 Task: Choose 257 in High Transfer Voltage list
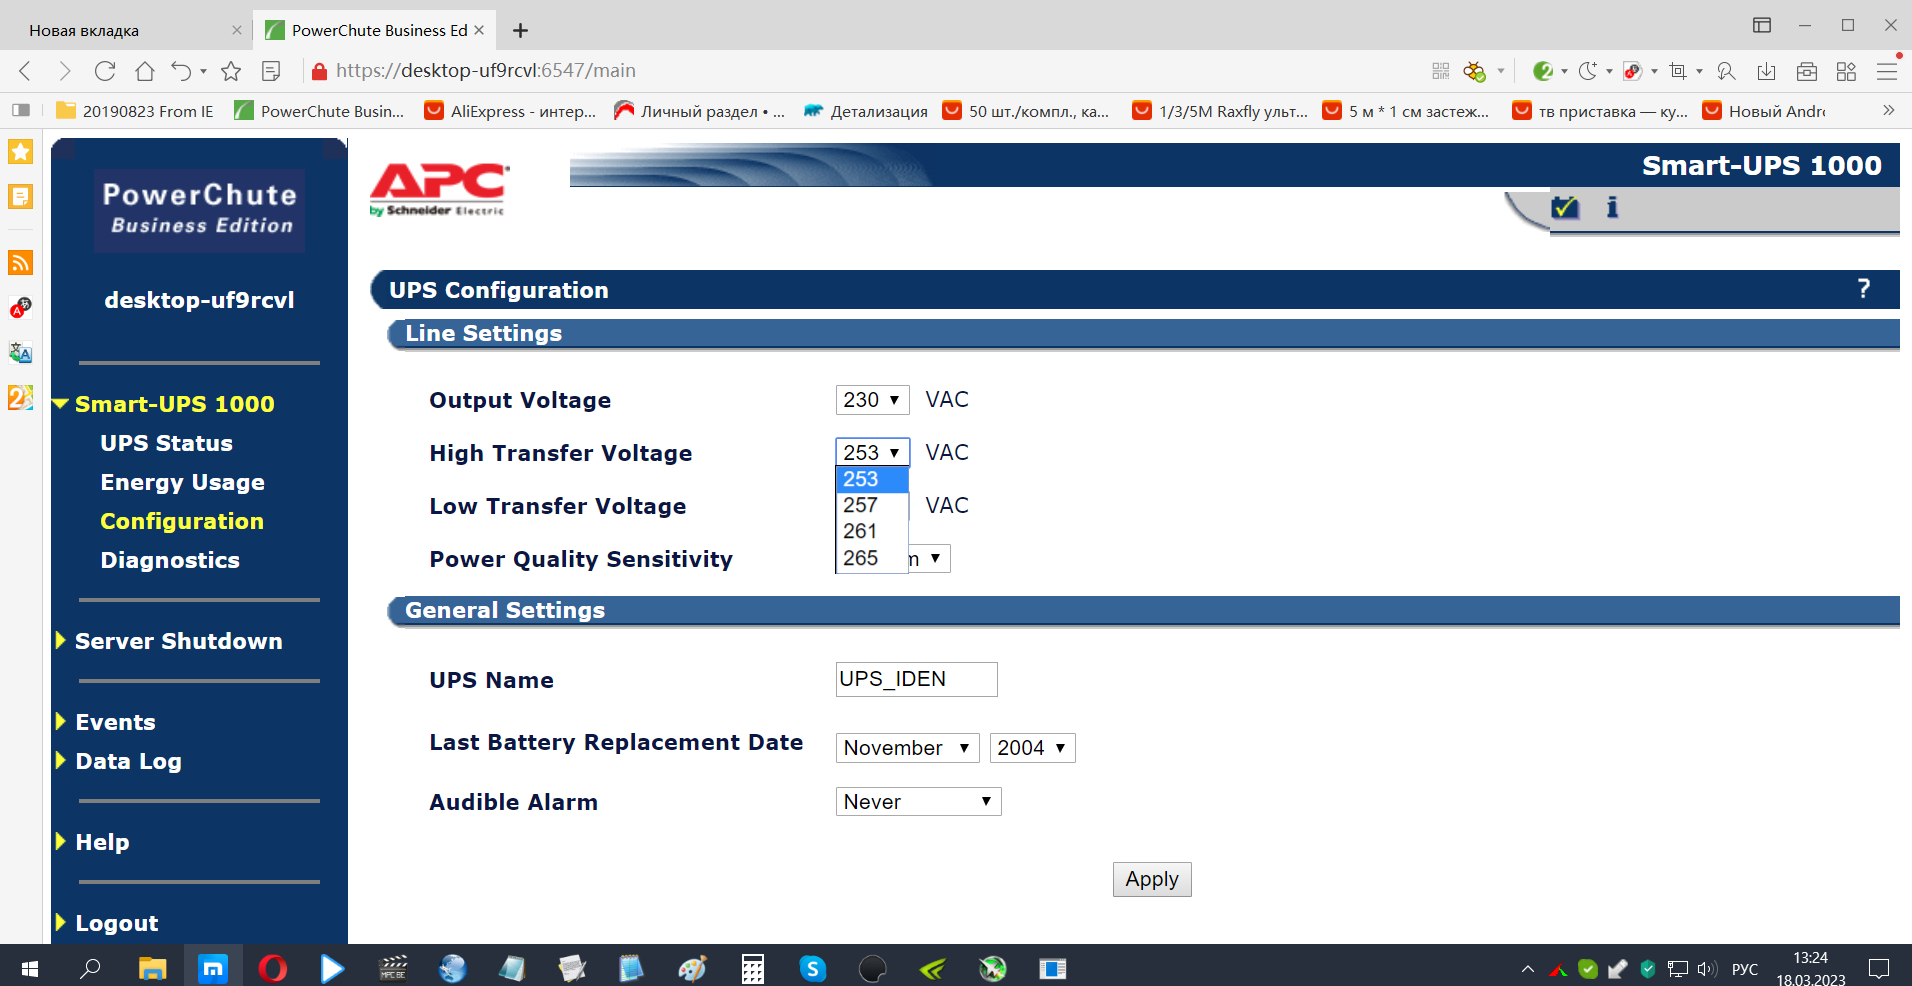pos(872,506)
